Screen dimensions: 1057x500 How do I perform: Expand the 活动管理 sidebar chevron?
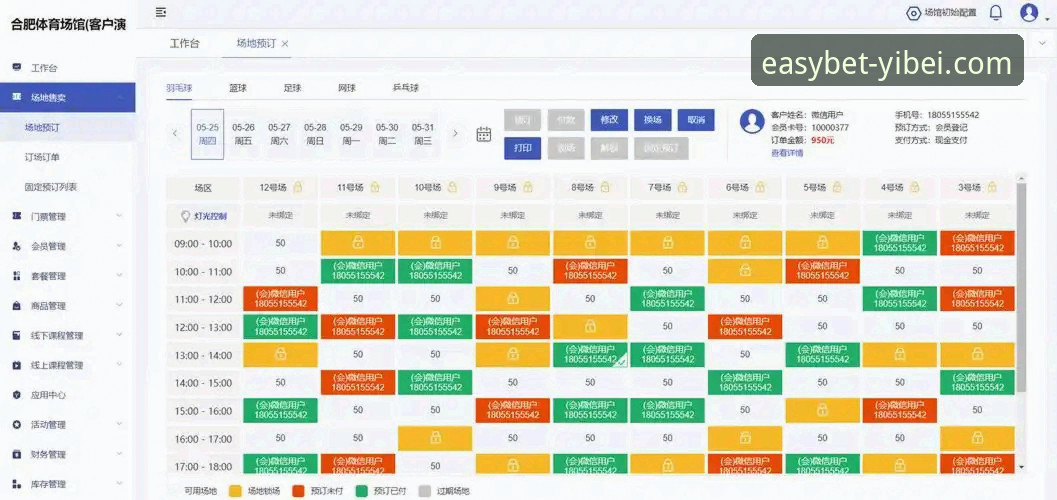119,425
